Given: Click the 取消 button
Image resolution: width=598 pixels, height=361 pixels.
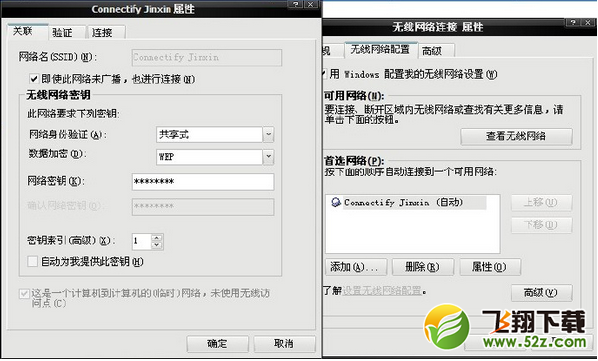Looking at the screenshot, I should pyautogui.click(x=285, y=344).
